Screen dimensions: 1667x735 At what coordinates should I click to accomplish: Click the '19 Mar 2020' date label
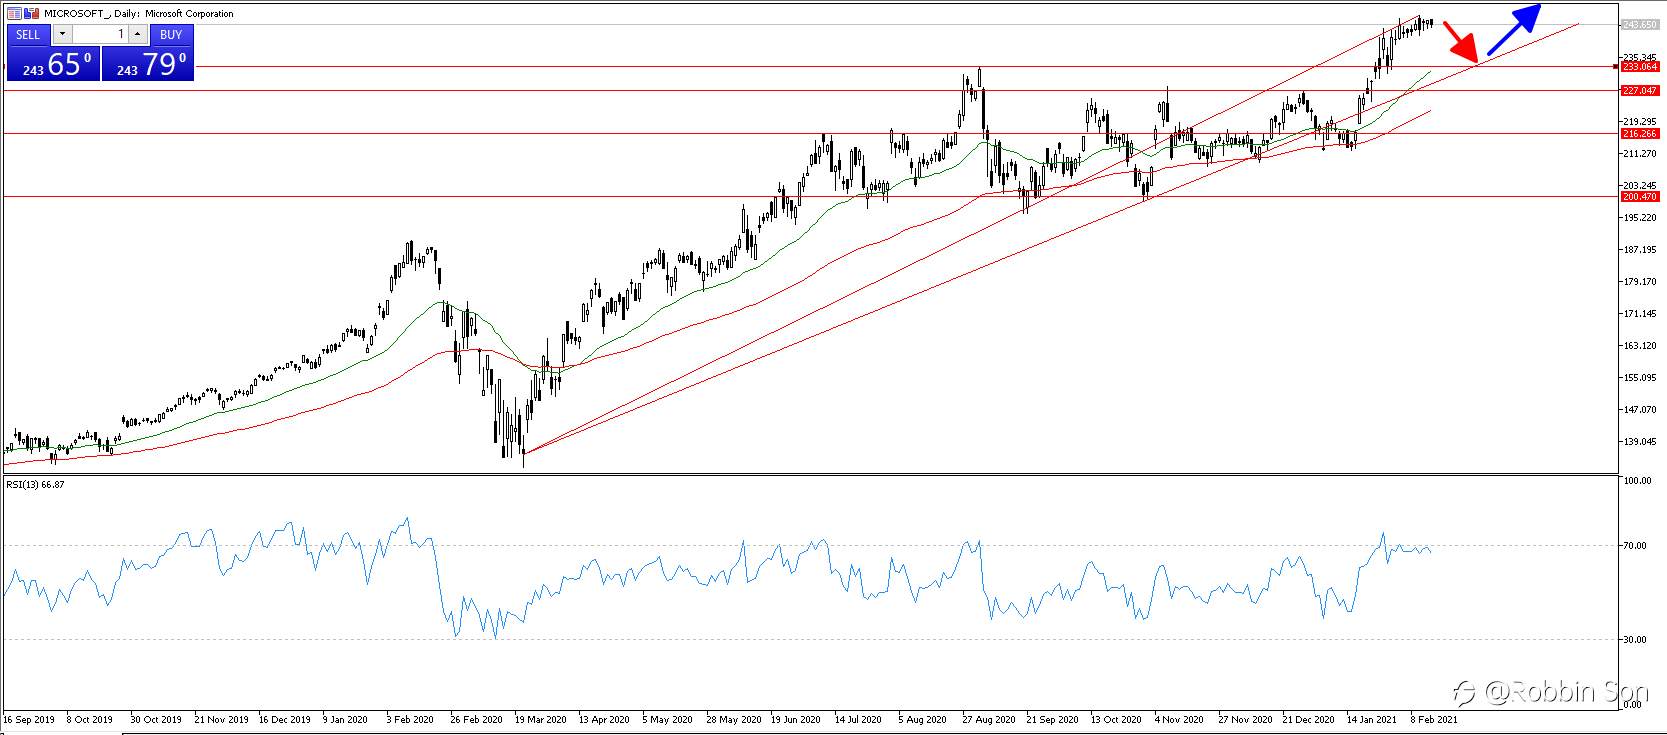point(540,719)
